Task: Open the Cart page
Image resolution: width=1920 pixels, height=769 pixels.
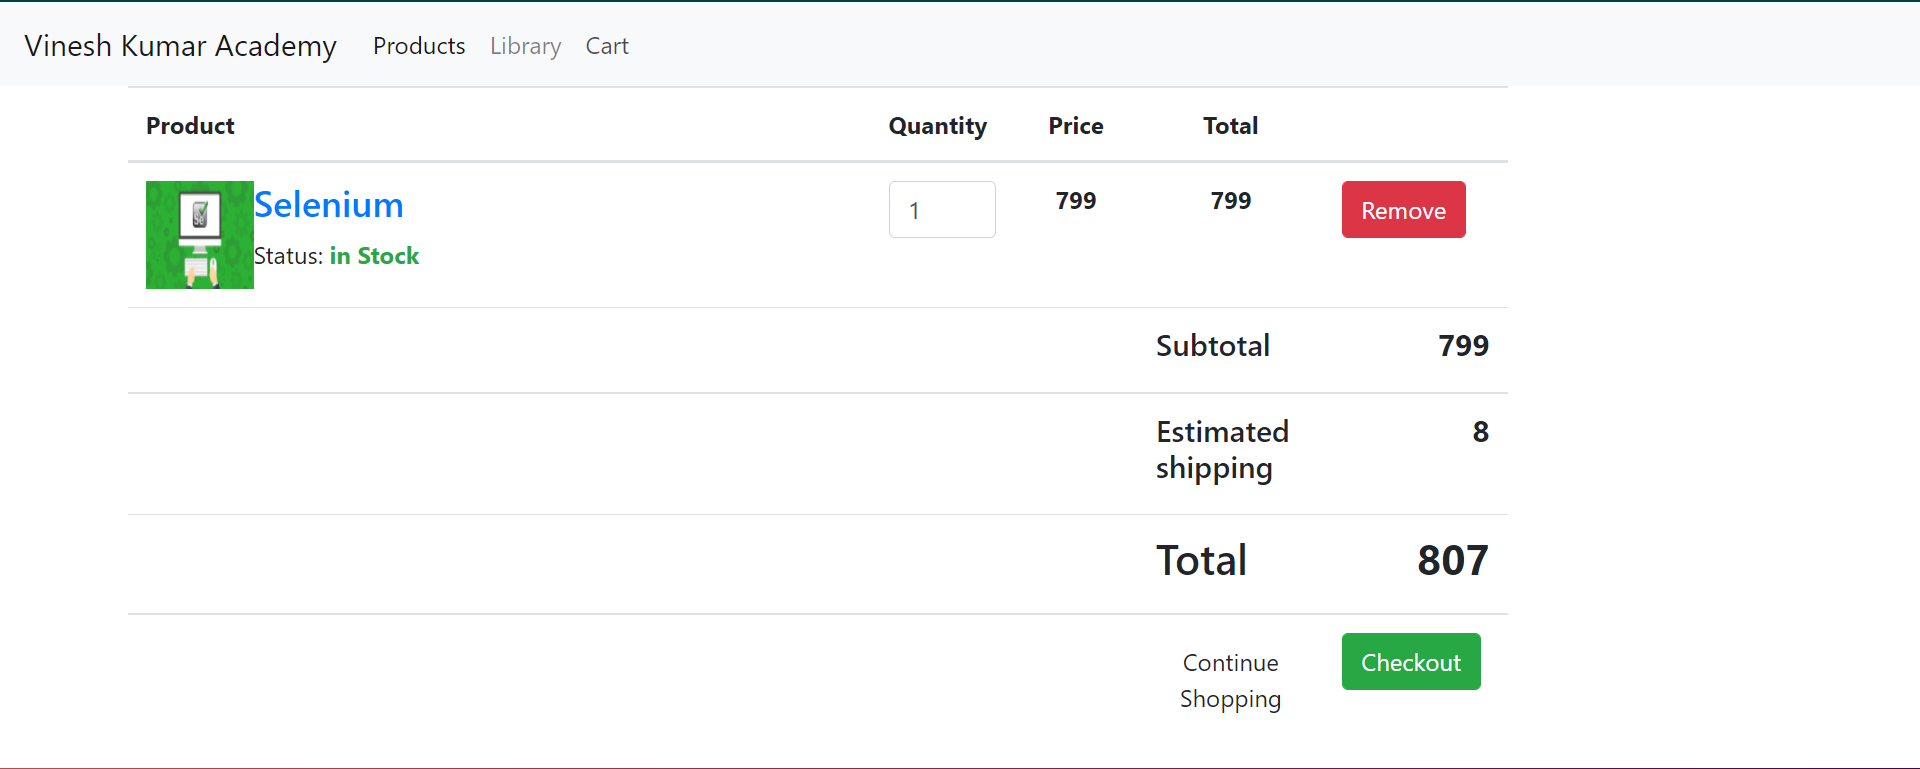Action: tap(606, 46)
